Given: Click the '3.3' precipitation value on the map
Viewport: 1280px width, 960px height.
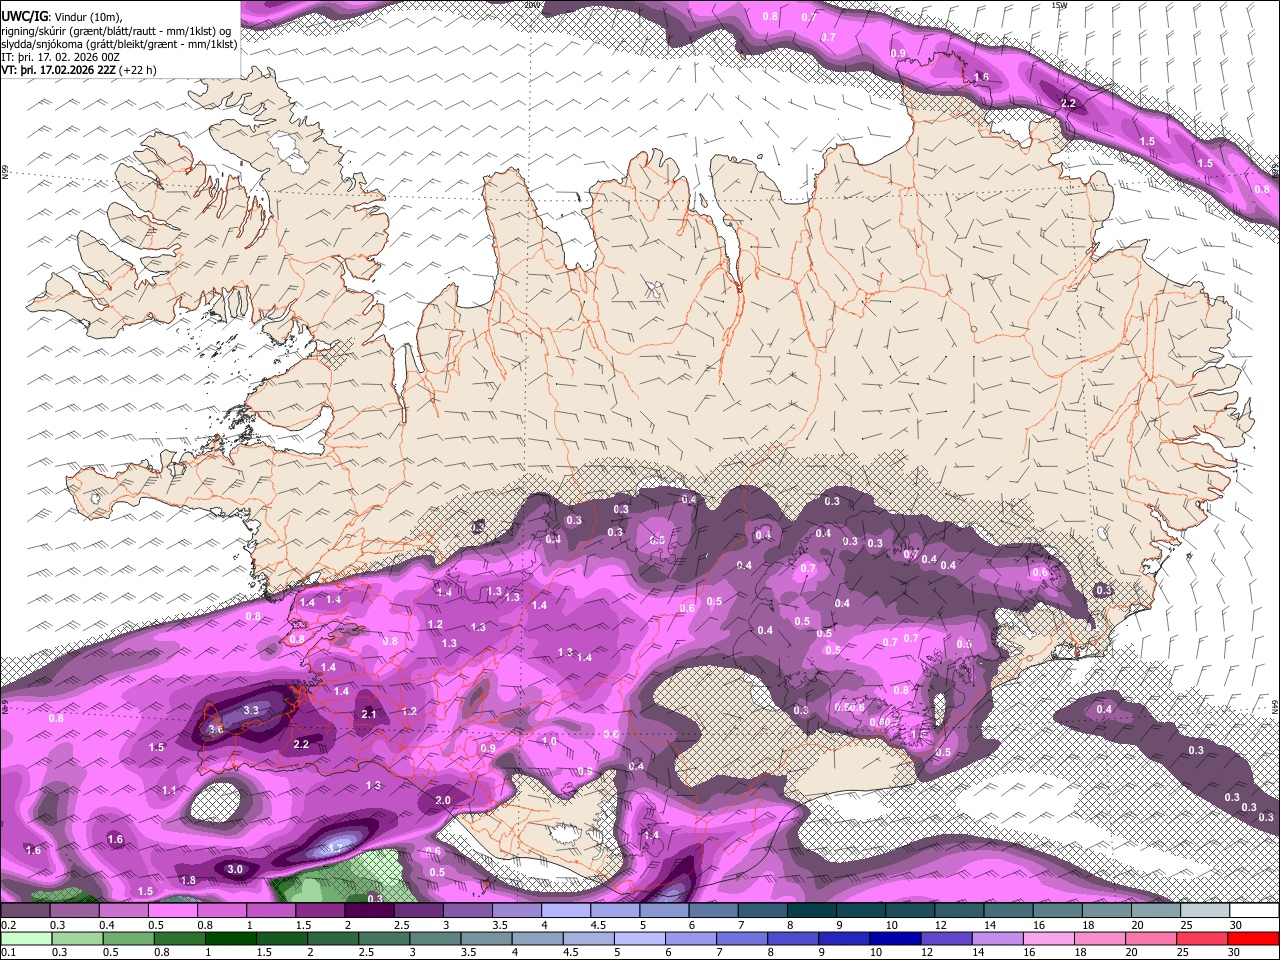Looking at the screenshot, I should pos(251,710).
